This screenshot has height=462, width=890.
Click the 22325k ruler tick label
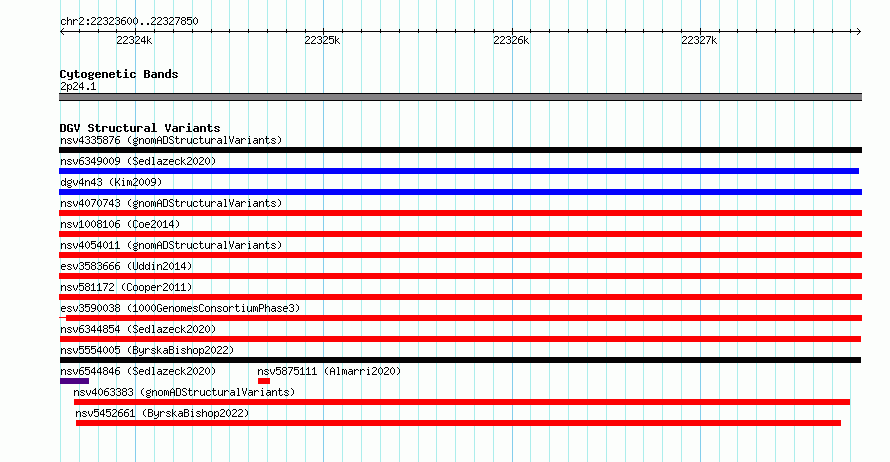pos(322,40)
